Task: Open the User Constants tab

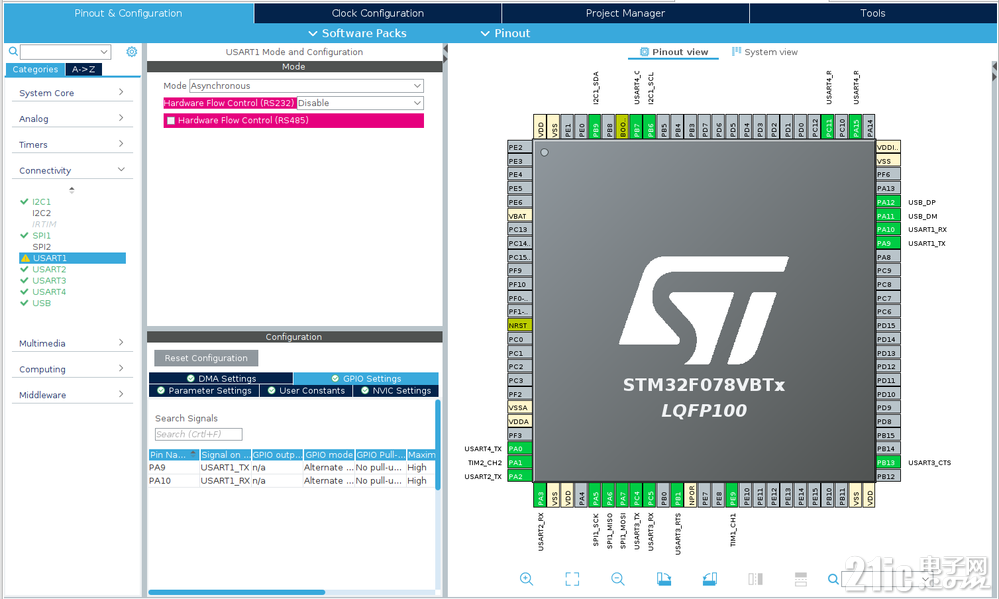Action: 306,391
